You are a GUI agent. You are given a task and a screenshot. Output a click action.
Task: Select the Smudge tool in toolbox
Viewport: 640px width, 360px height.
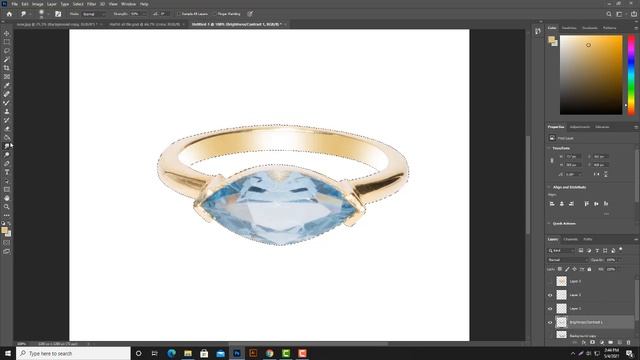(x=7, y=146)
